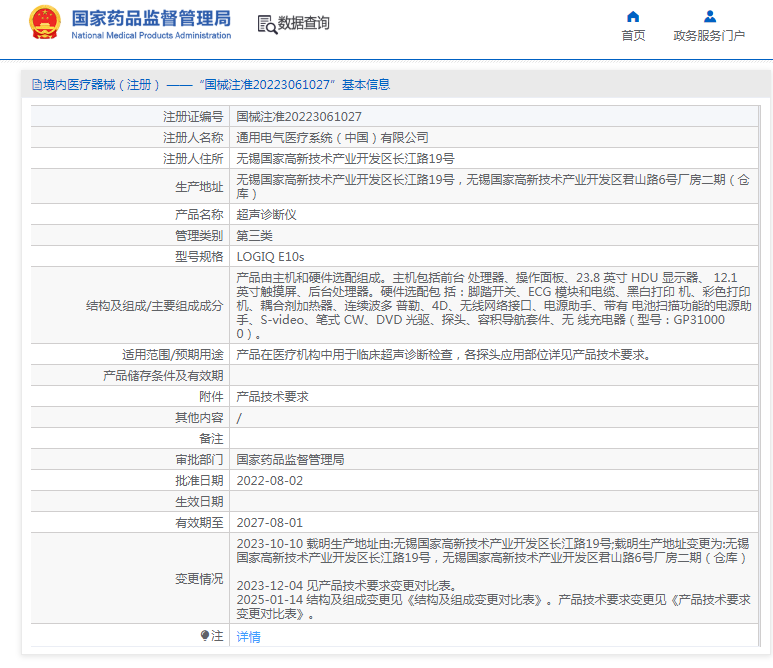This screenshot has width=773, height=668.
Task: Click the 首页 home icon
Action: (633, 17)
